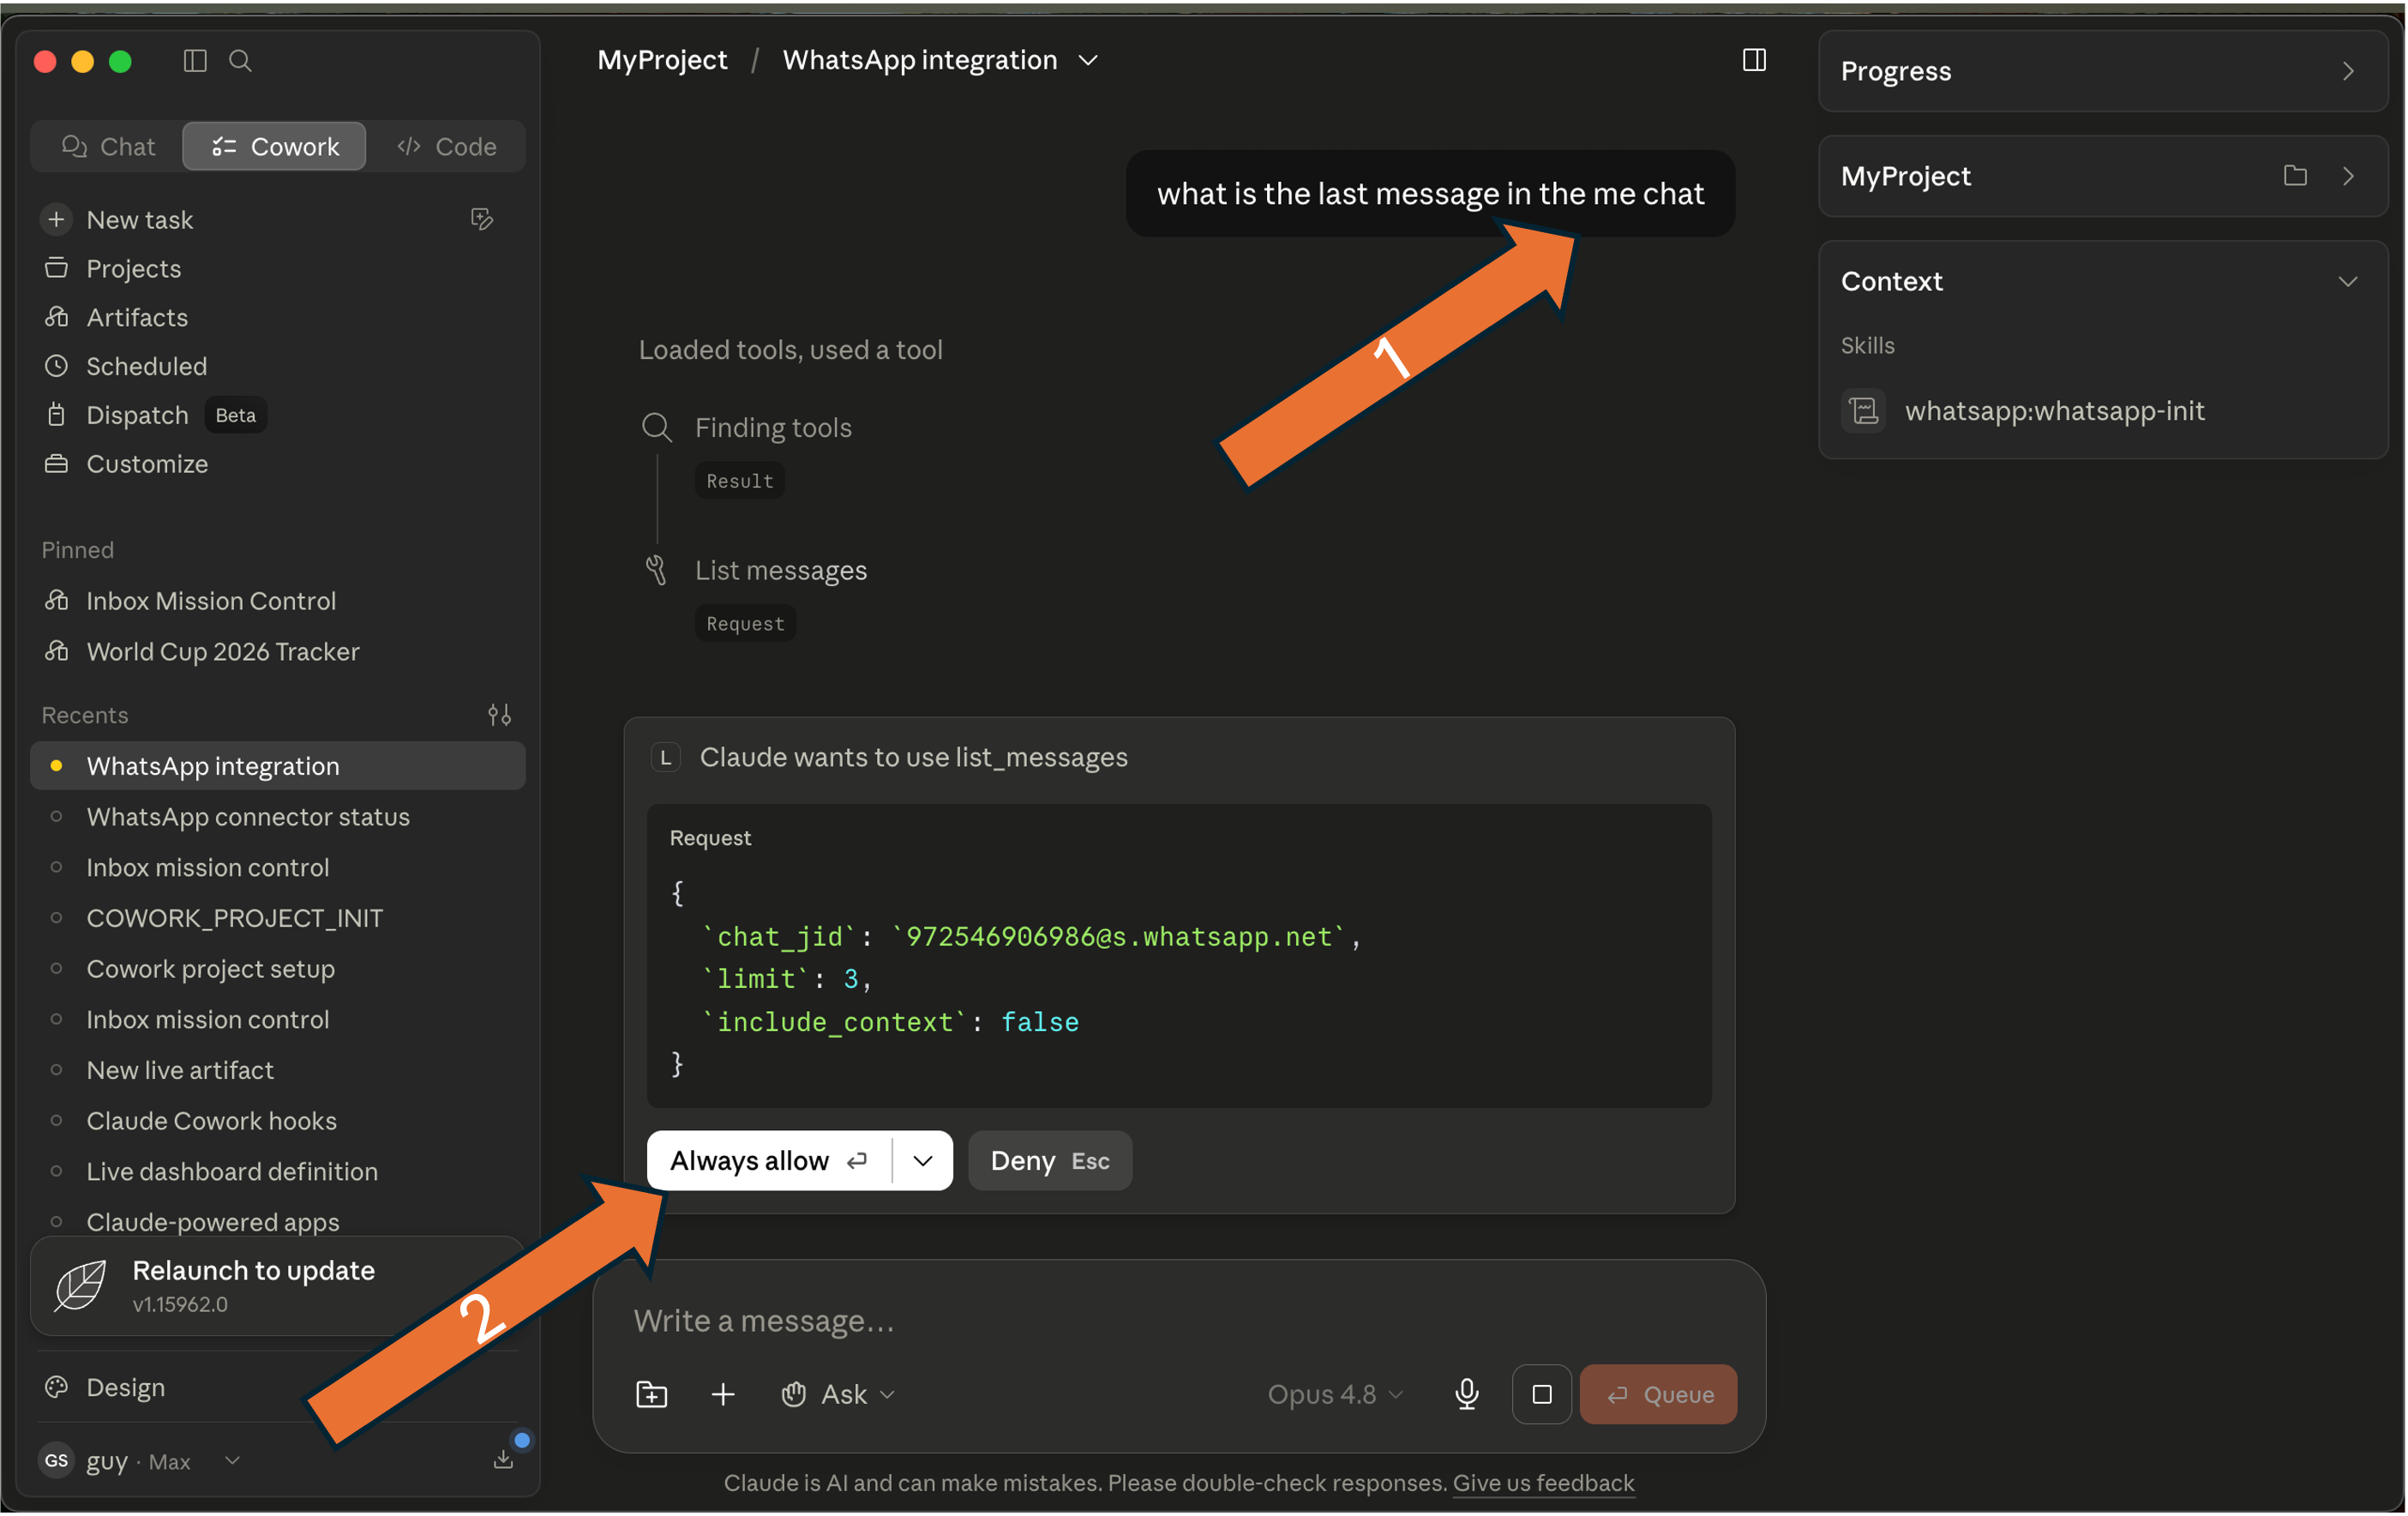
Task: Open the Projects section
Action: click(x=134, y=268)
